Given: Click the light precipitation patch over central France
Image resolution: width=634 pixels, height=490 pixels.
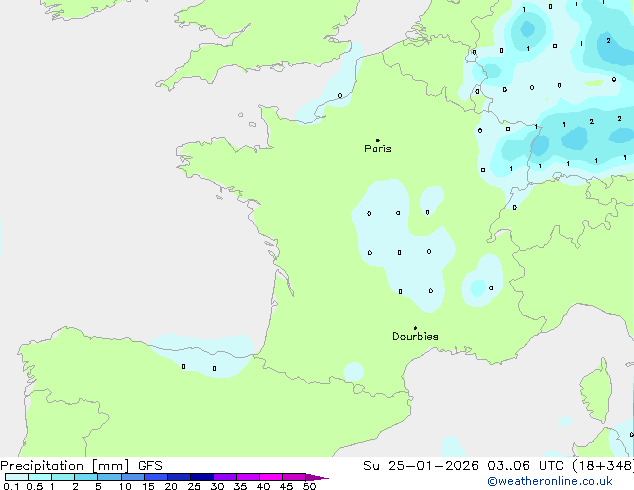Looking at the screenshot, I should point(402,245).
